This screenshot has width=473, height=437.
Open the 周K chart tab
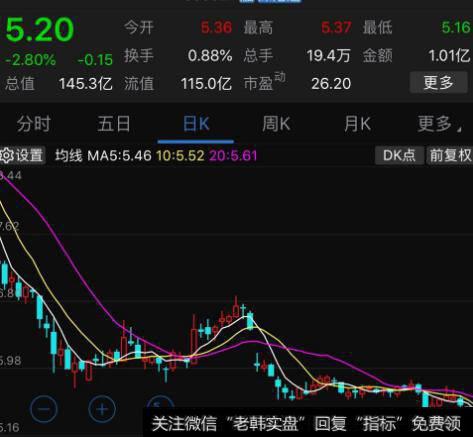point(276,124)
